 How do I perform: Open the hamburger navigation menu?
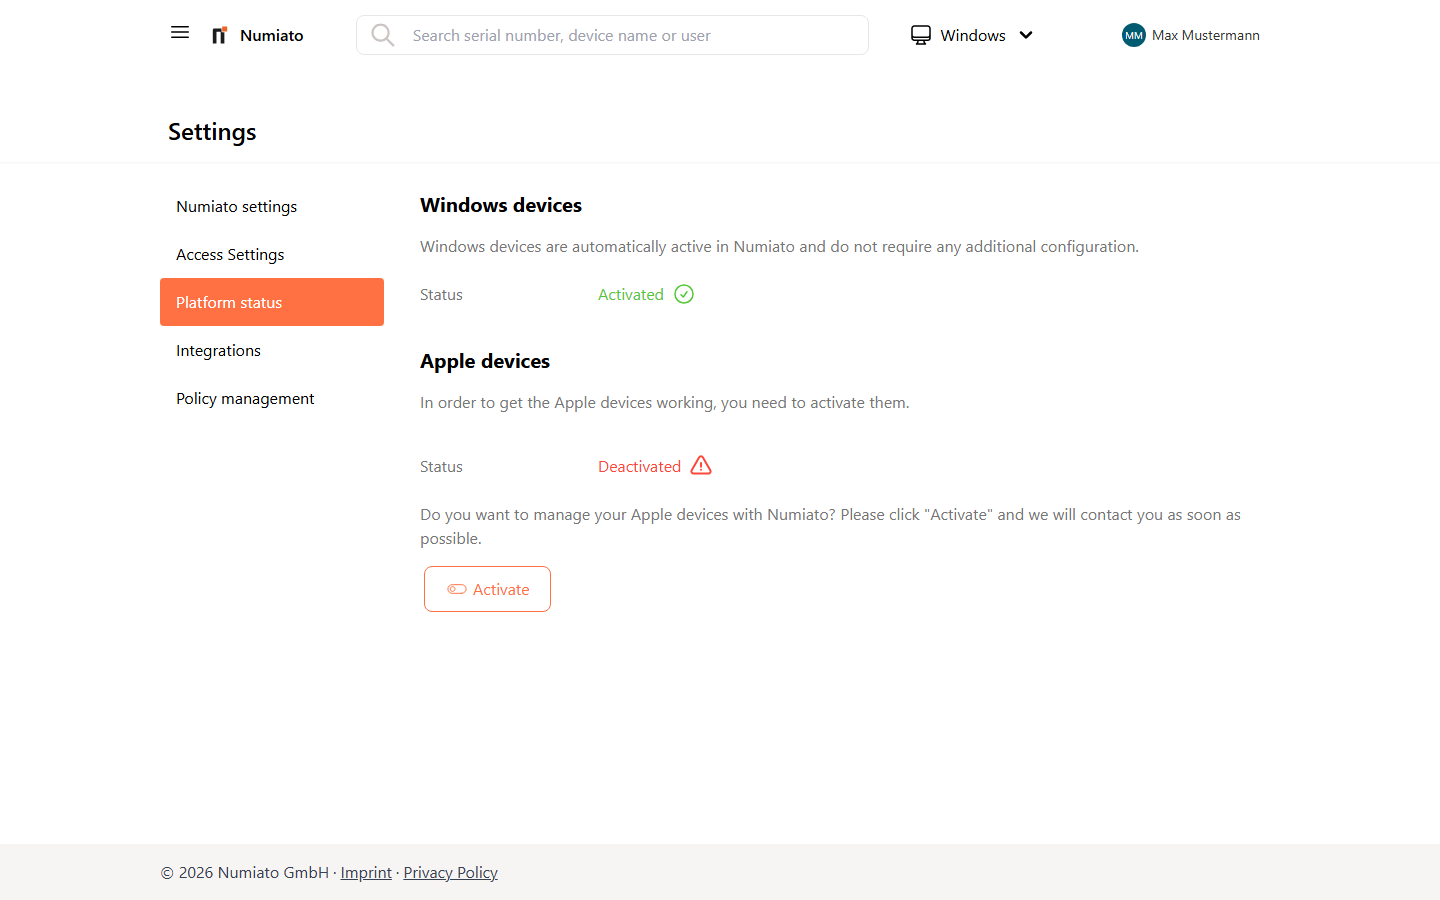180,32
